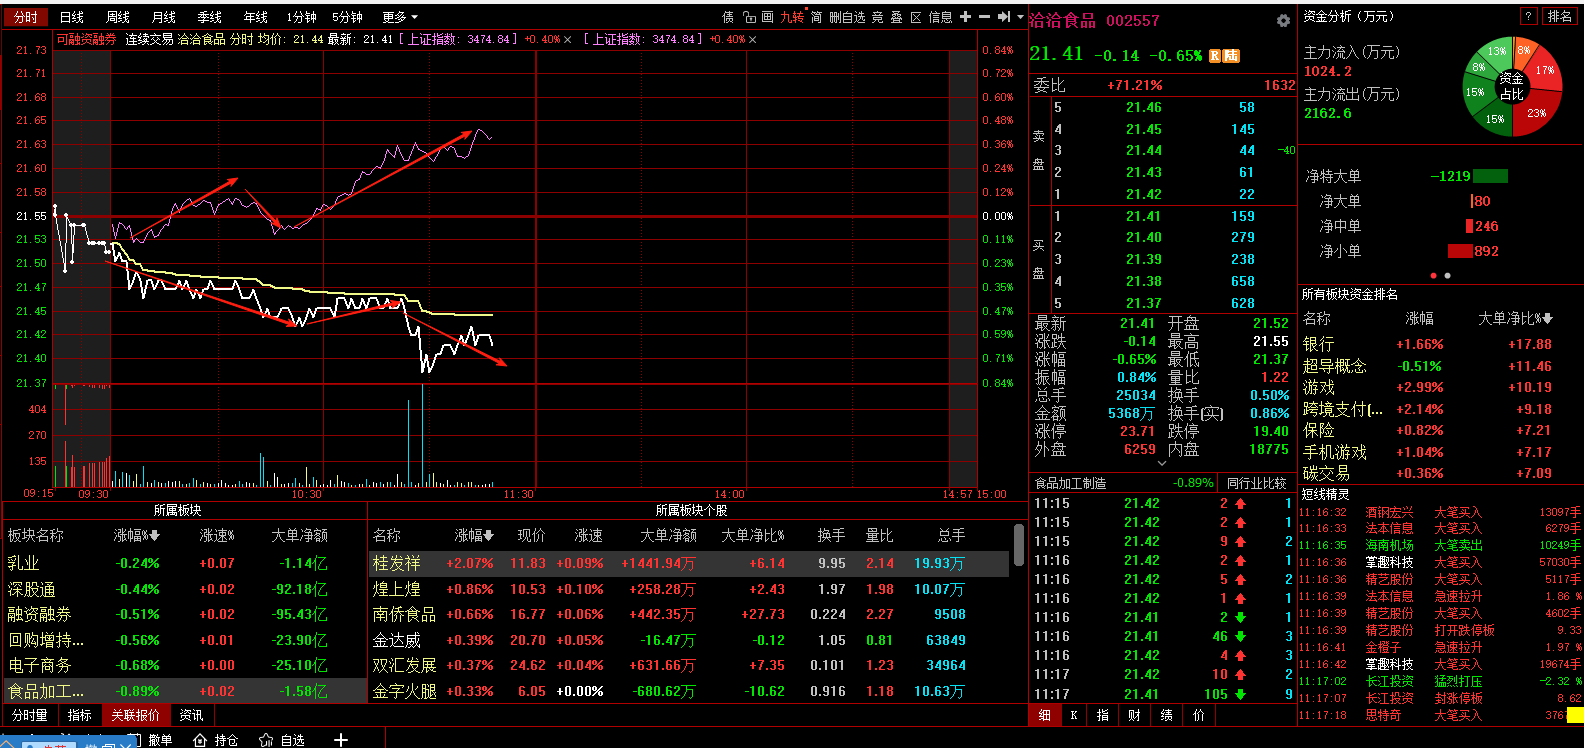Click the R margin-trading badge
Viewport: 1584px width, 748px height.
click(x=1215, y=56)
